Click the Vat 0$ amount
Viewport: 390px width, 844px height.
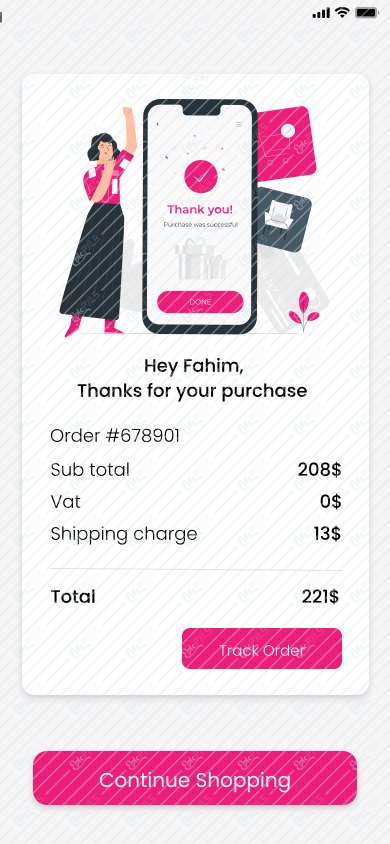coord(330,502)
